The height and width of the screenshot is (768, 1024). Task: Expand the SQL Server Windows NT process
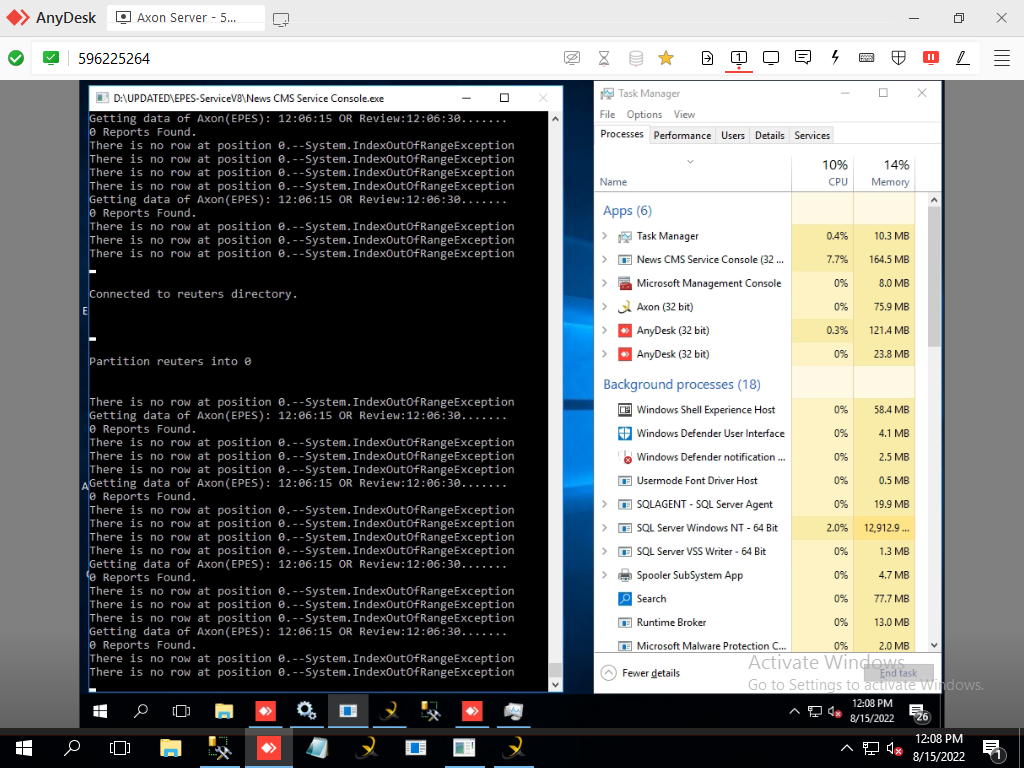605,528
